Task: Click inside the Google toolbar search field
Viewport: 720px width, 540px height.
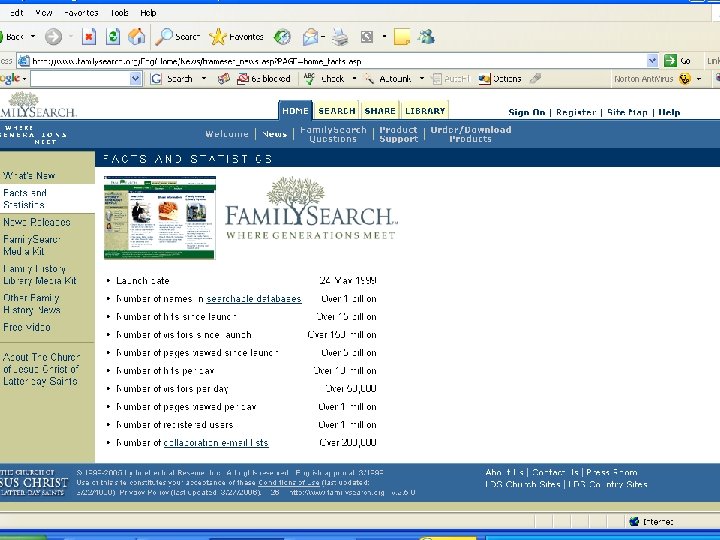Action: [80, 79]
